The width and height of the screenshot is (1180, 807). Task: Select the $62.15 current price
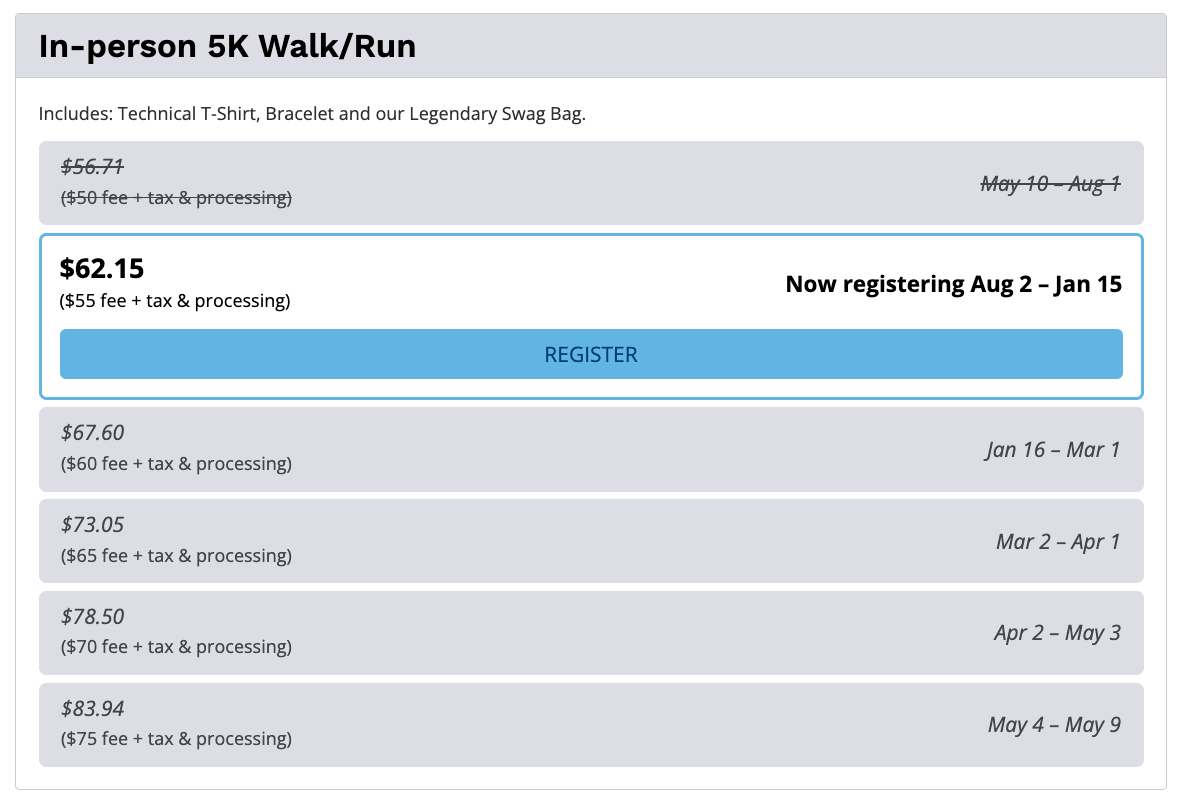pos(102,269)
